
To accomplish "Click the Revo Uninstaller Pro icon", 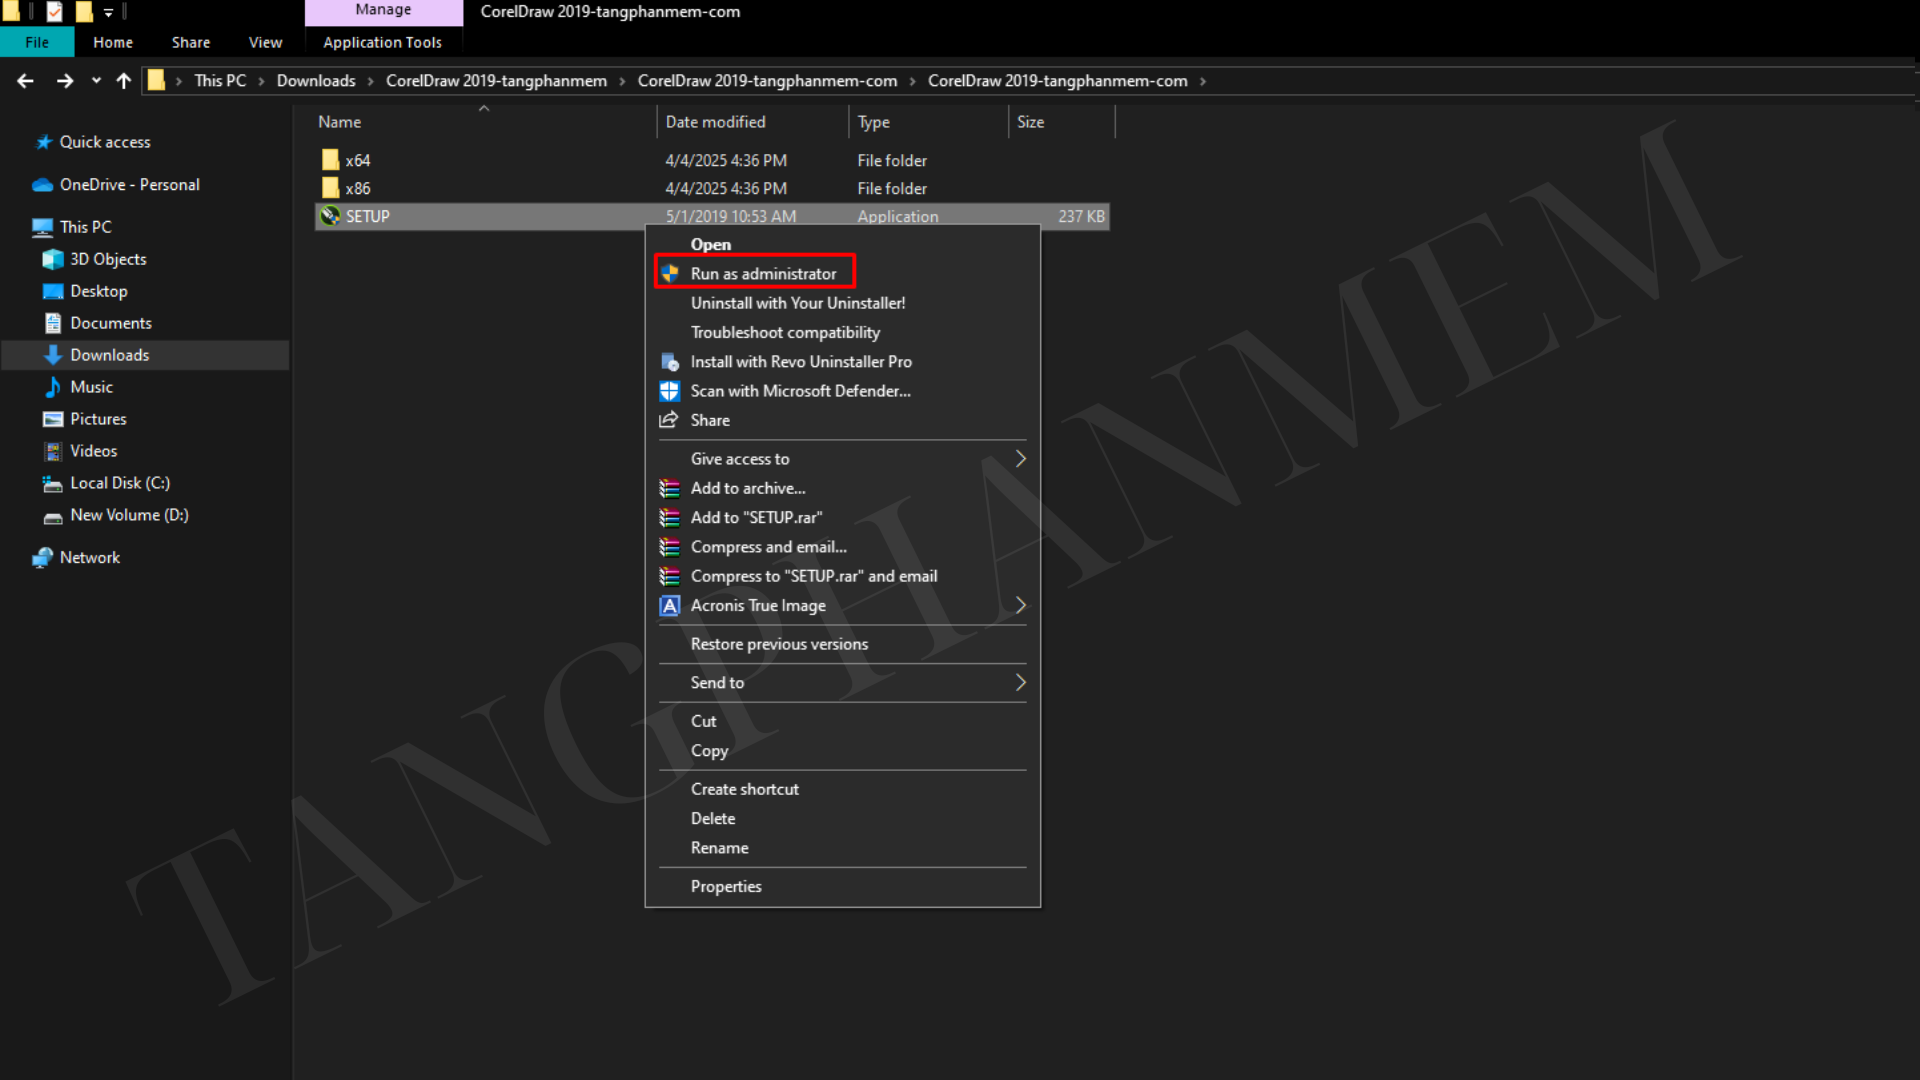I will click(670, 362).
